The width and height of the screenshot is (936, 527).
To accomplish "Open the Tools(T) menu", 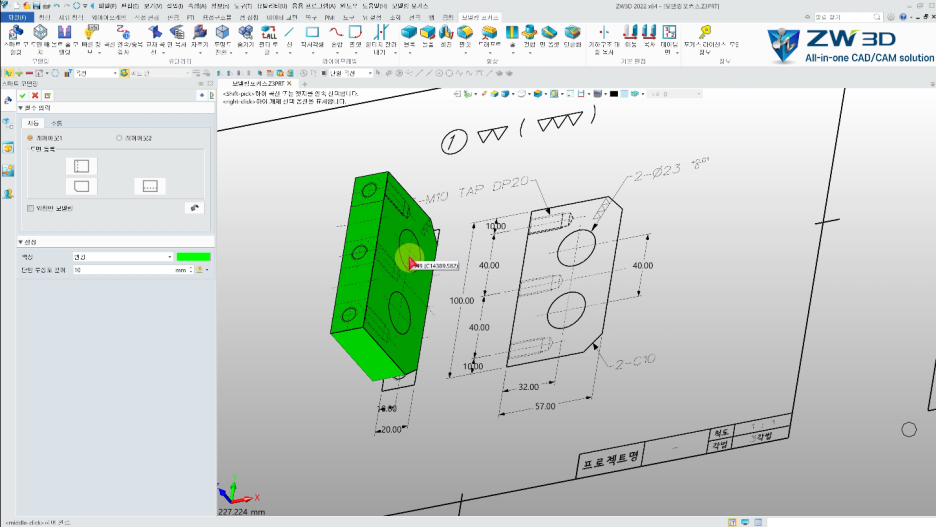I will click(243, 6).
